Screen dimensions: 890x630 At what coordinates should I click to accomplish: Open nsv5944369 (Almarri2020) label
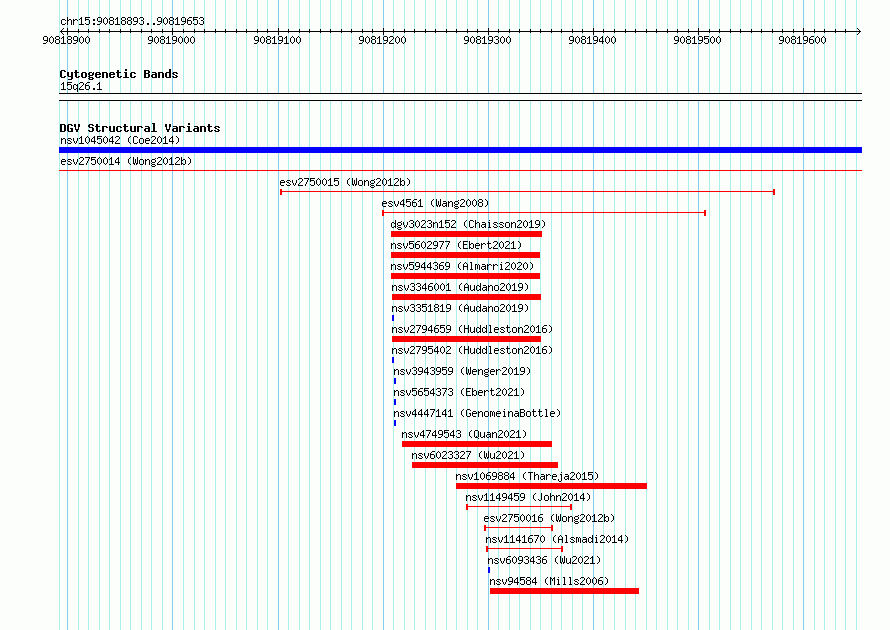coord(462,266)
